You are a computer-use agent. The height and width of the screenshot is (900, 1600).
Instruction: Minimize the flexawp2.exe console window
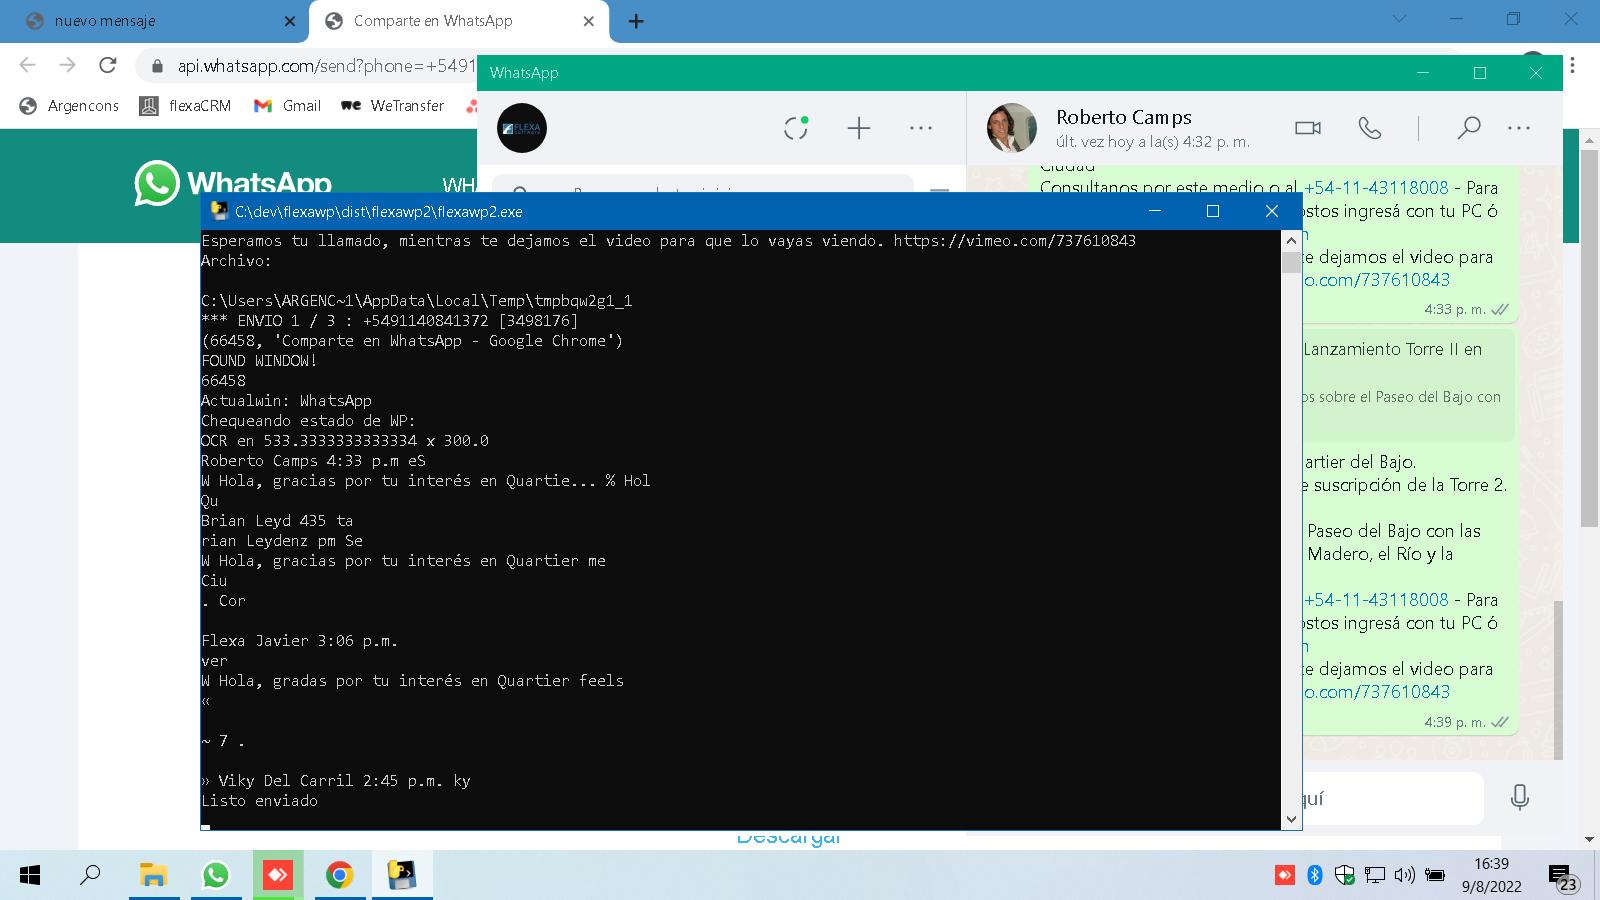(x=1155, y=211)
